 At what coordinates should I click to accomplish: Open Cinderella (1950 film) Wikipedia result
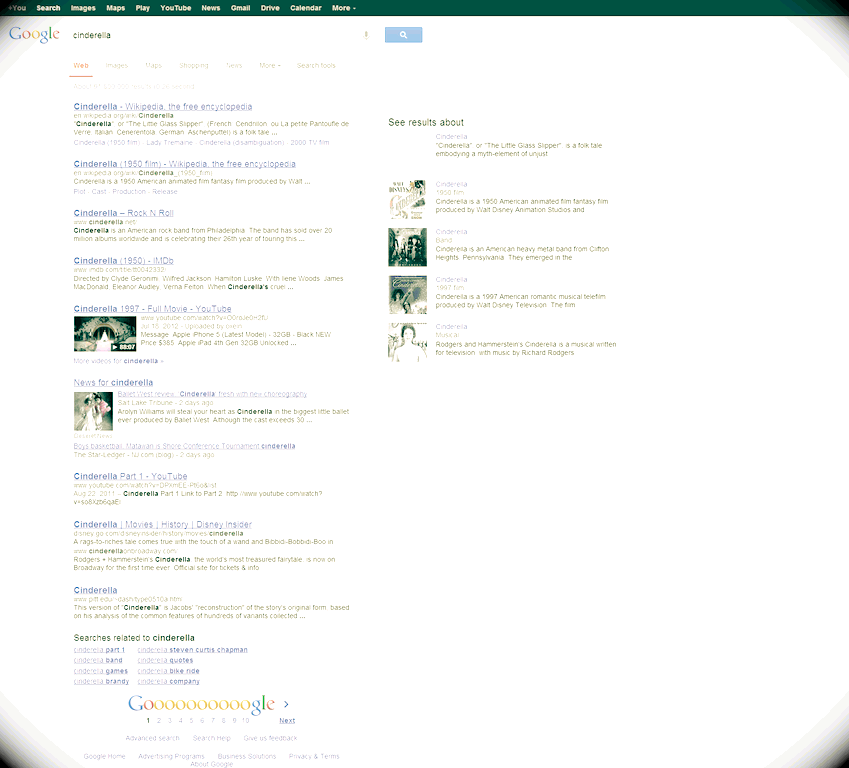pos(185,164)
